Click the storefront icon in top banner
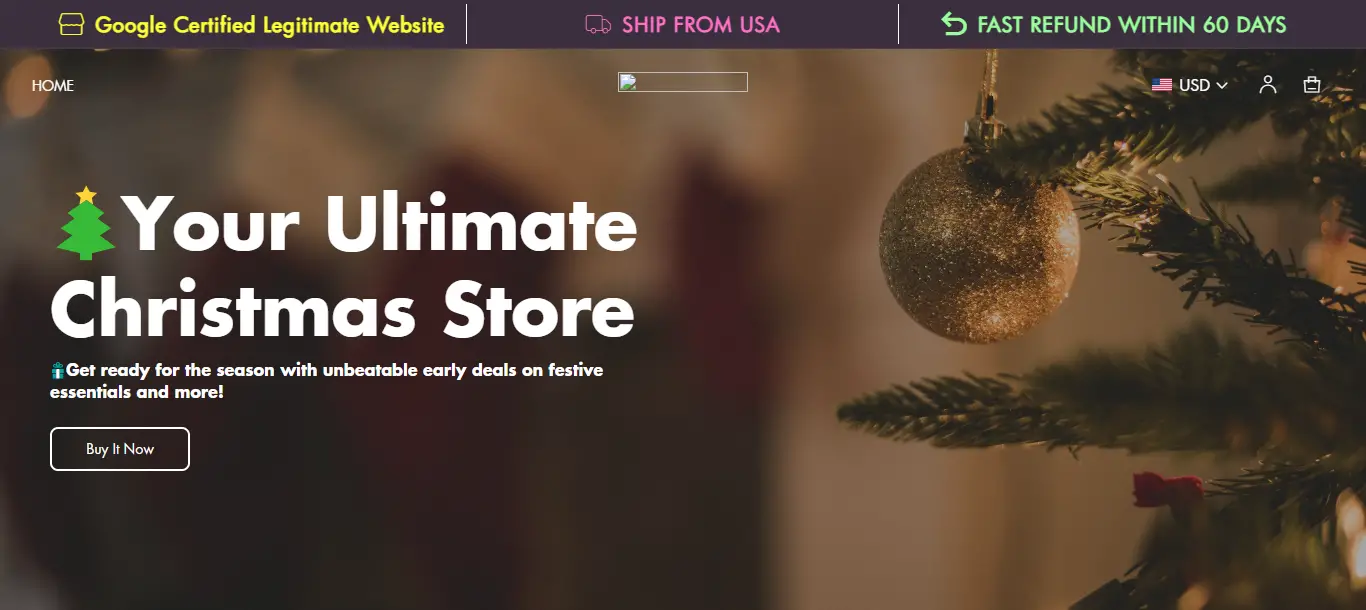Image resolution: width=1366 pixels, height=610 pixels. [x=71, y=24]
